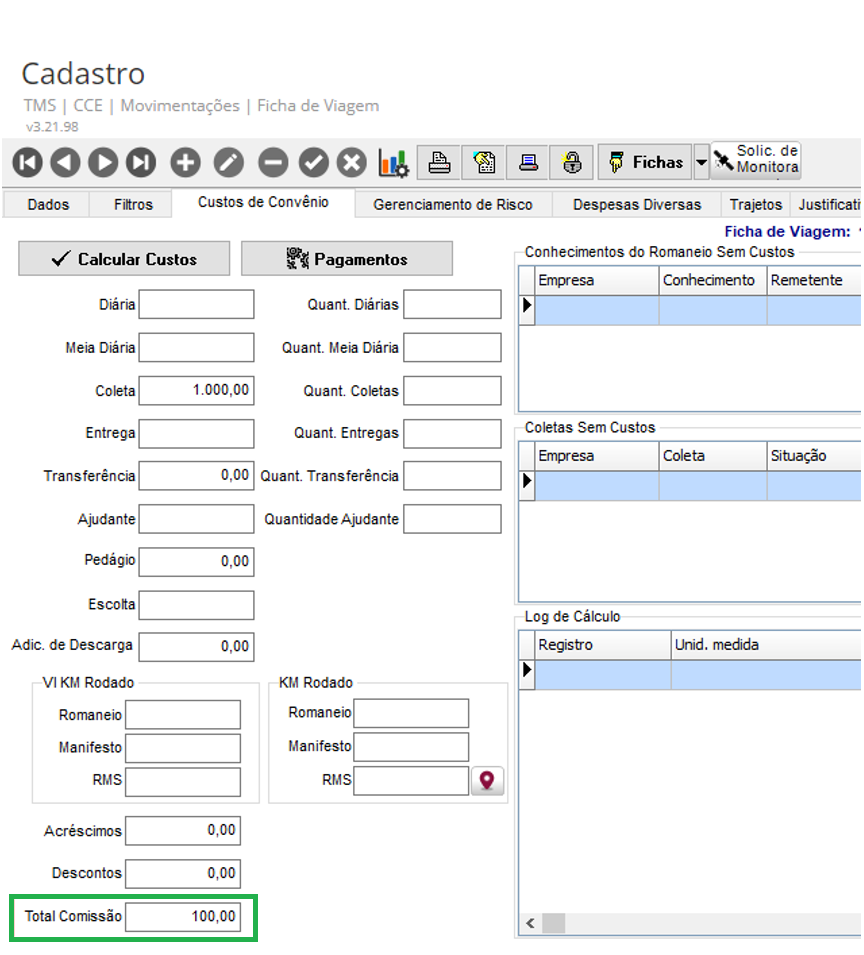Open the bar chart report icon
Image resolution: width=864 pixels, height=955 pixels.
pyautogui.click(x=393, y=162)
